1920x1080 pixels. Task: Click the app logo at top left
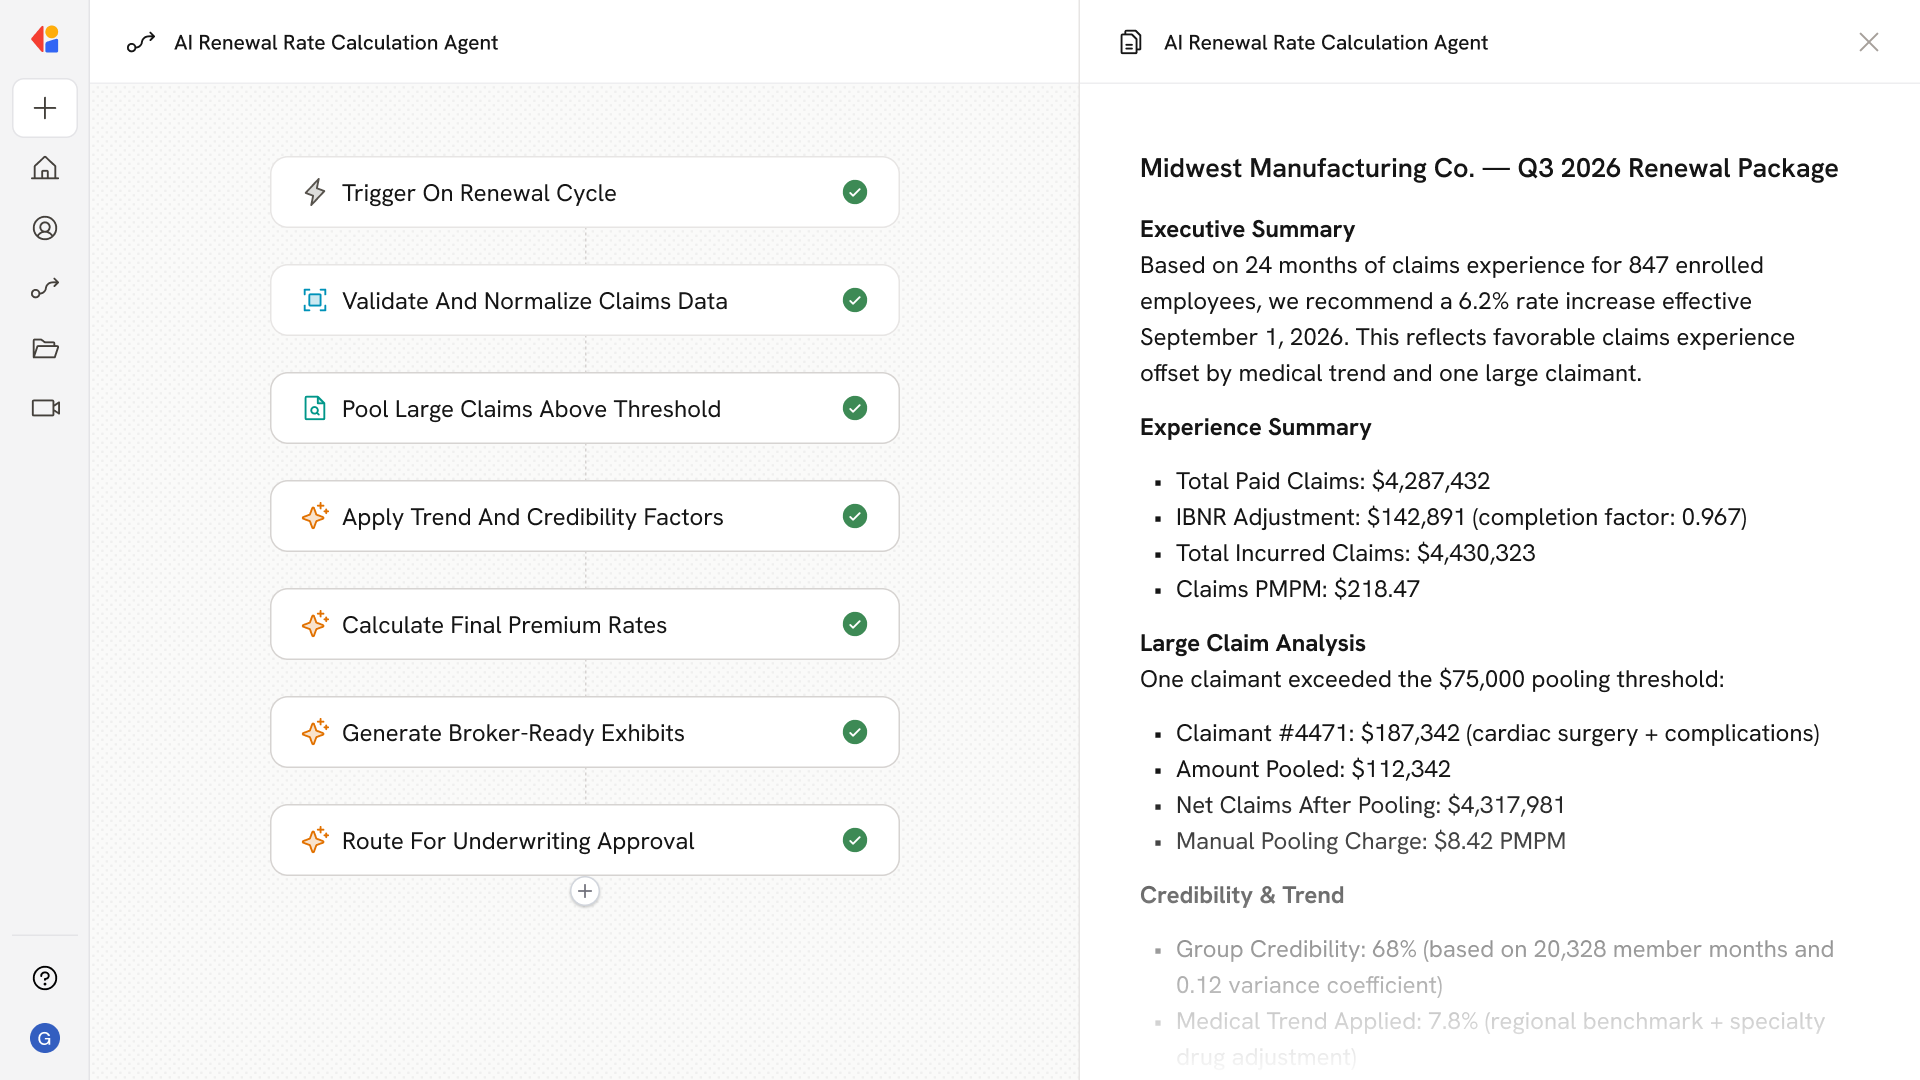click(45, 40)
